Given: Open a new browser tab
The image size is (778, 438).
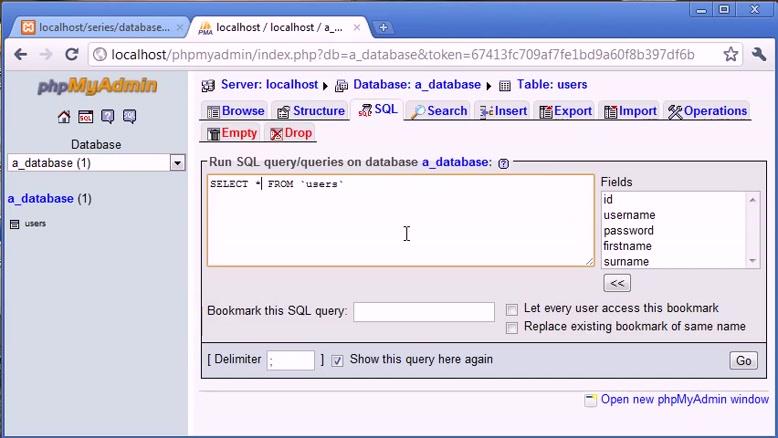Looking at the screenshot, I should [x=383, y=27].
